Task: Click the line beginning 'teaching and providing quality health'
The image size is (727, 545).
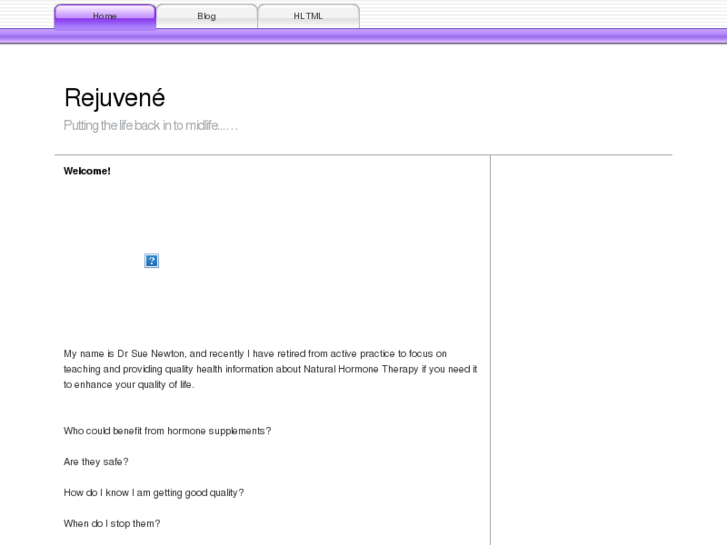Action: tap(270, 369)
